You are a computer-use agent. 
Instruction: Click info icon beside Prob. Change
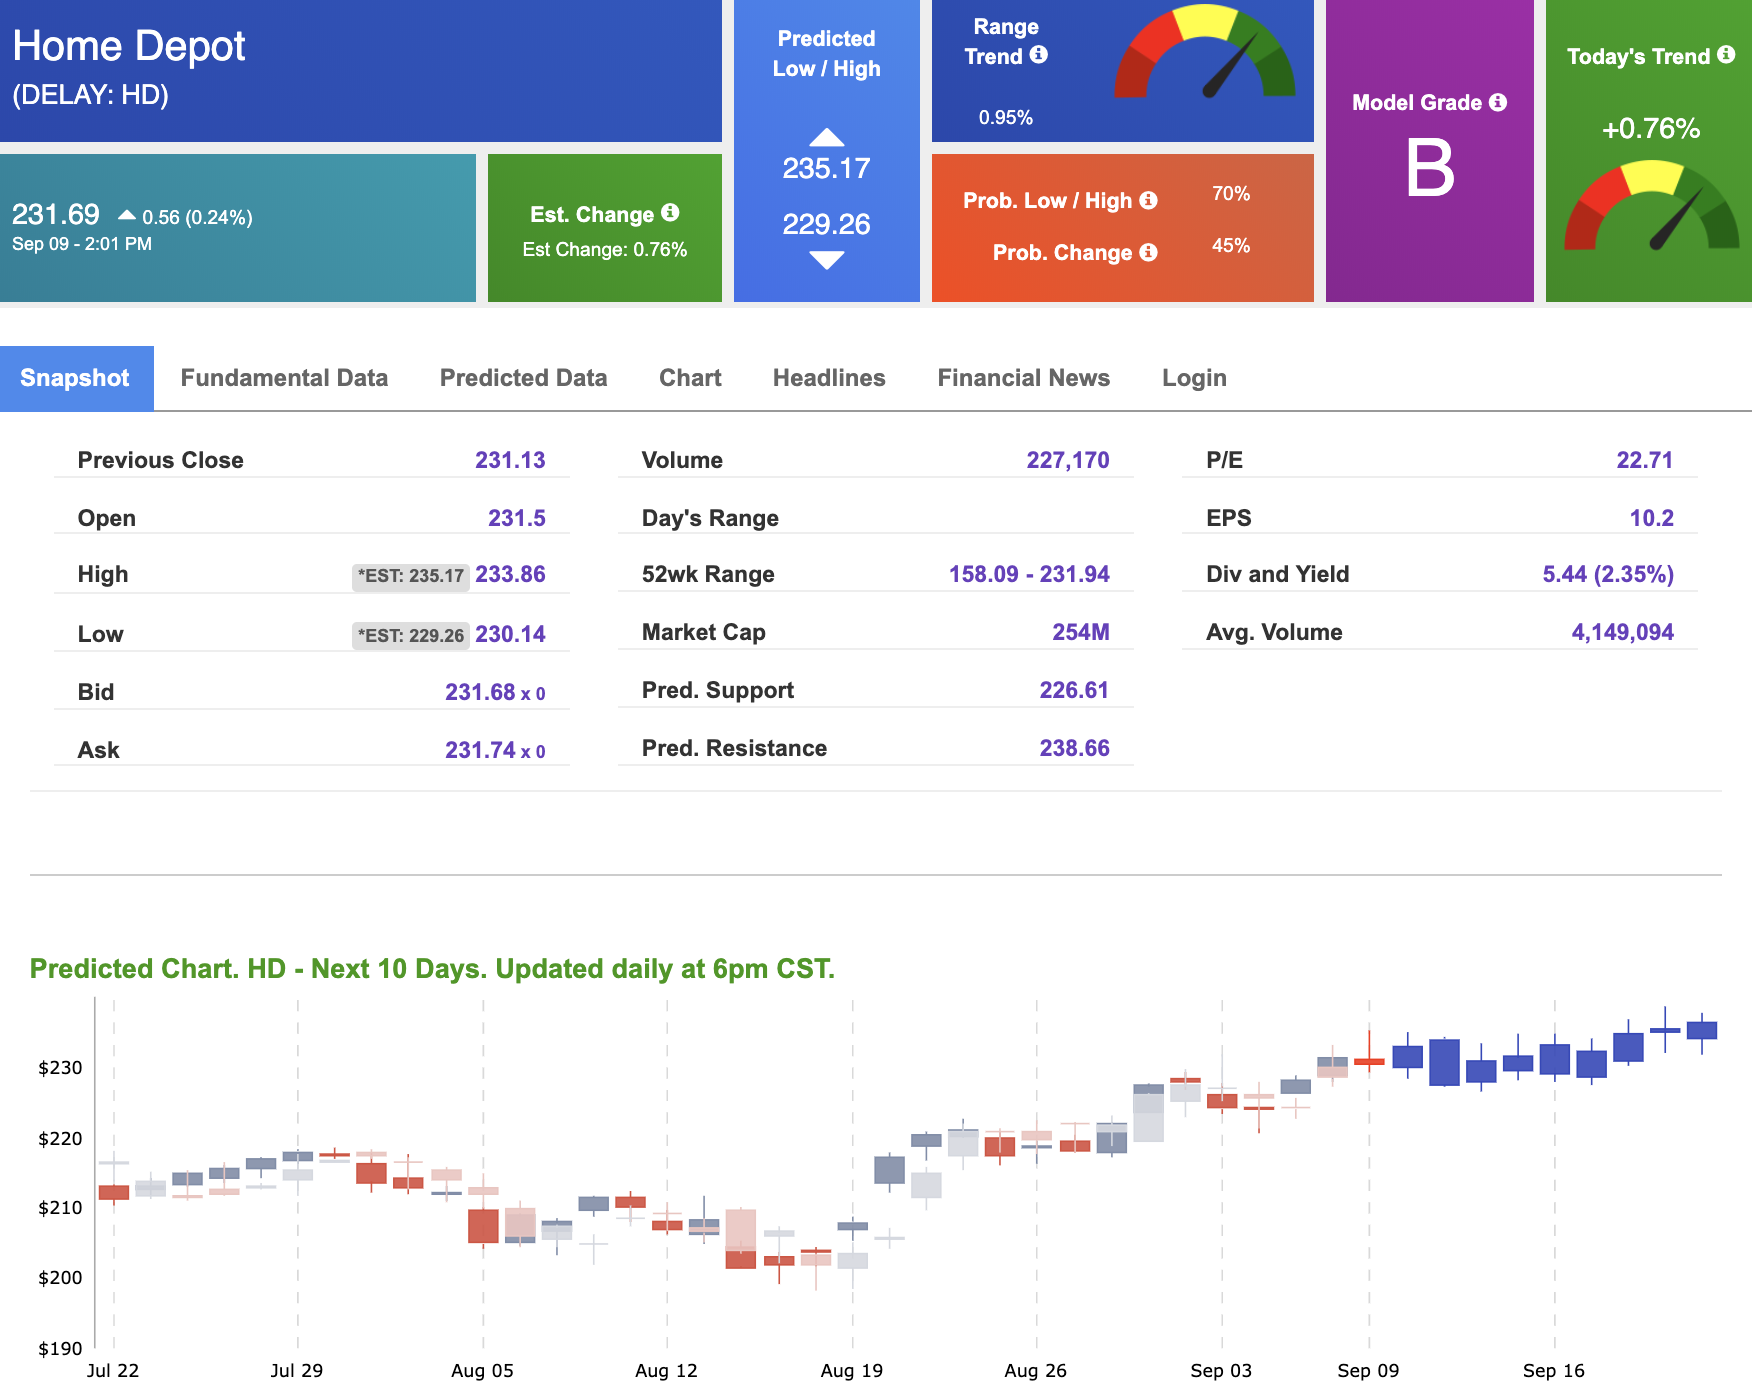1148,252
